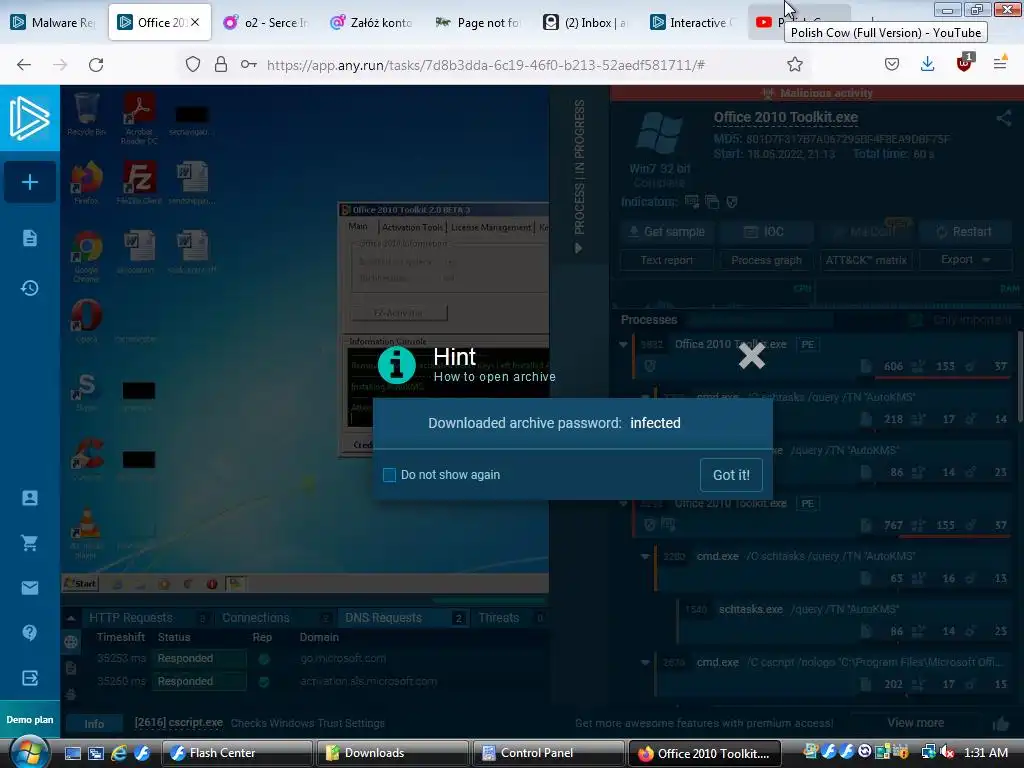Switch to 'Page not fo' browser tab
The height and width of the screenshot is (768, 1024).
[x=477, y=23]
